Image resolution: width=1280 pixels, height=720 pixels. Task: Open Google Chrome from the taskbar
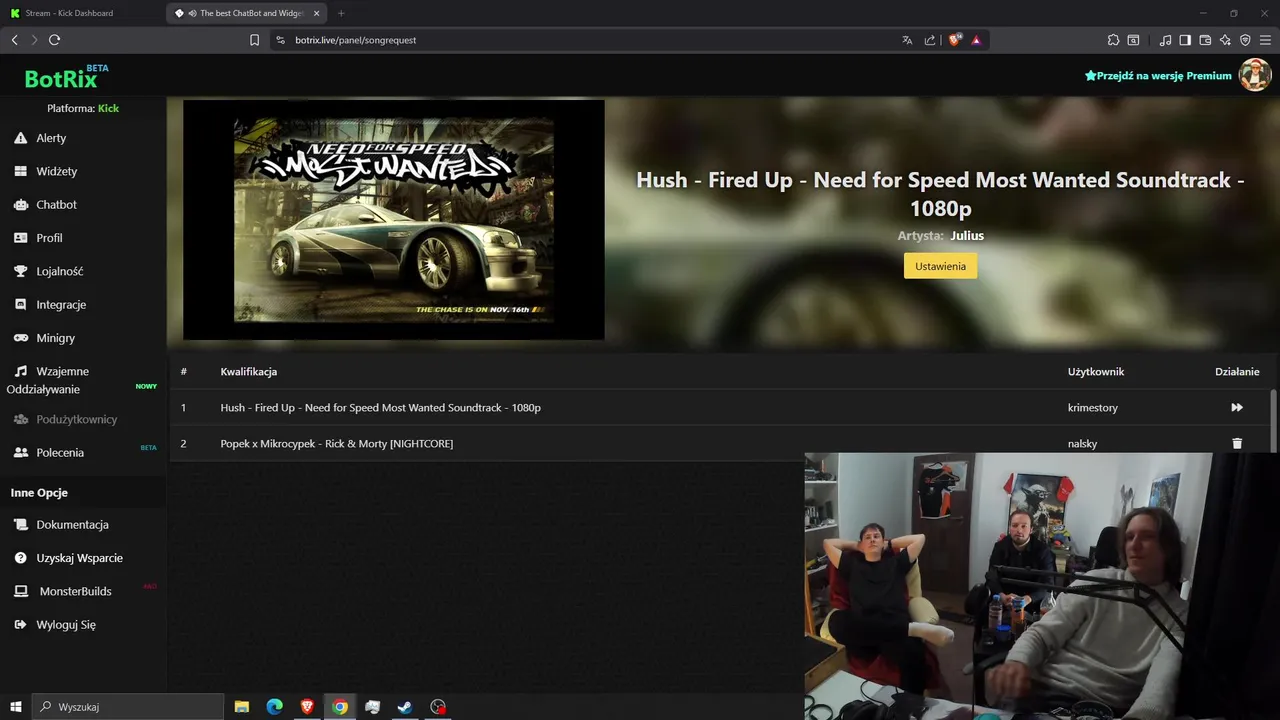340,707
